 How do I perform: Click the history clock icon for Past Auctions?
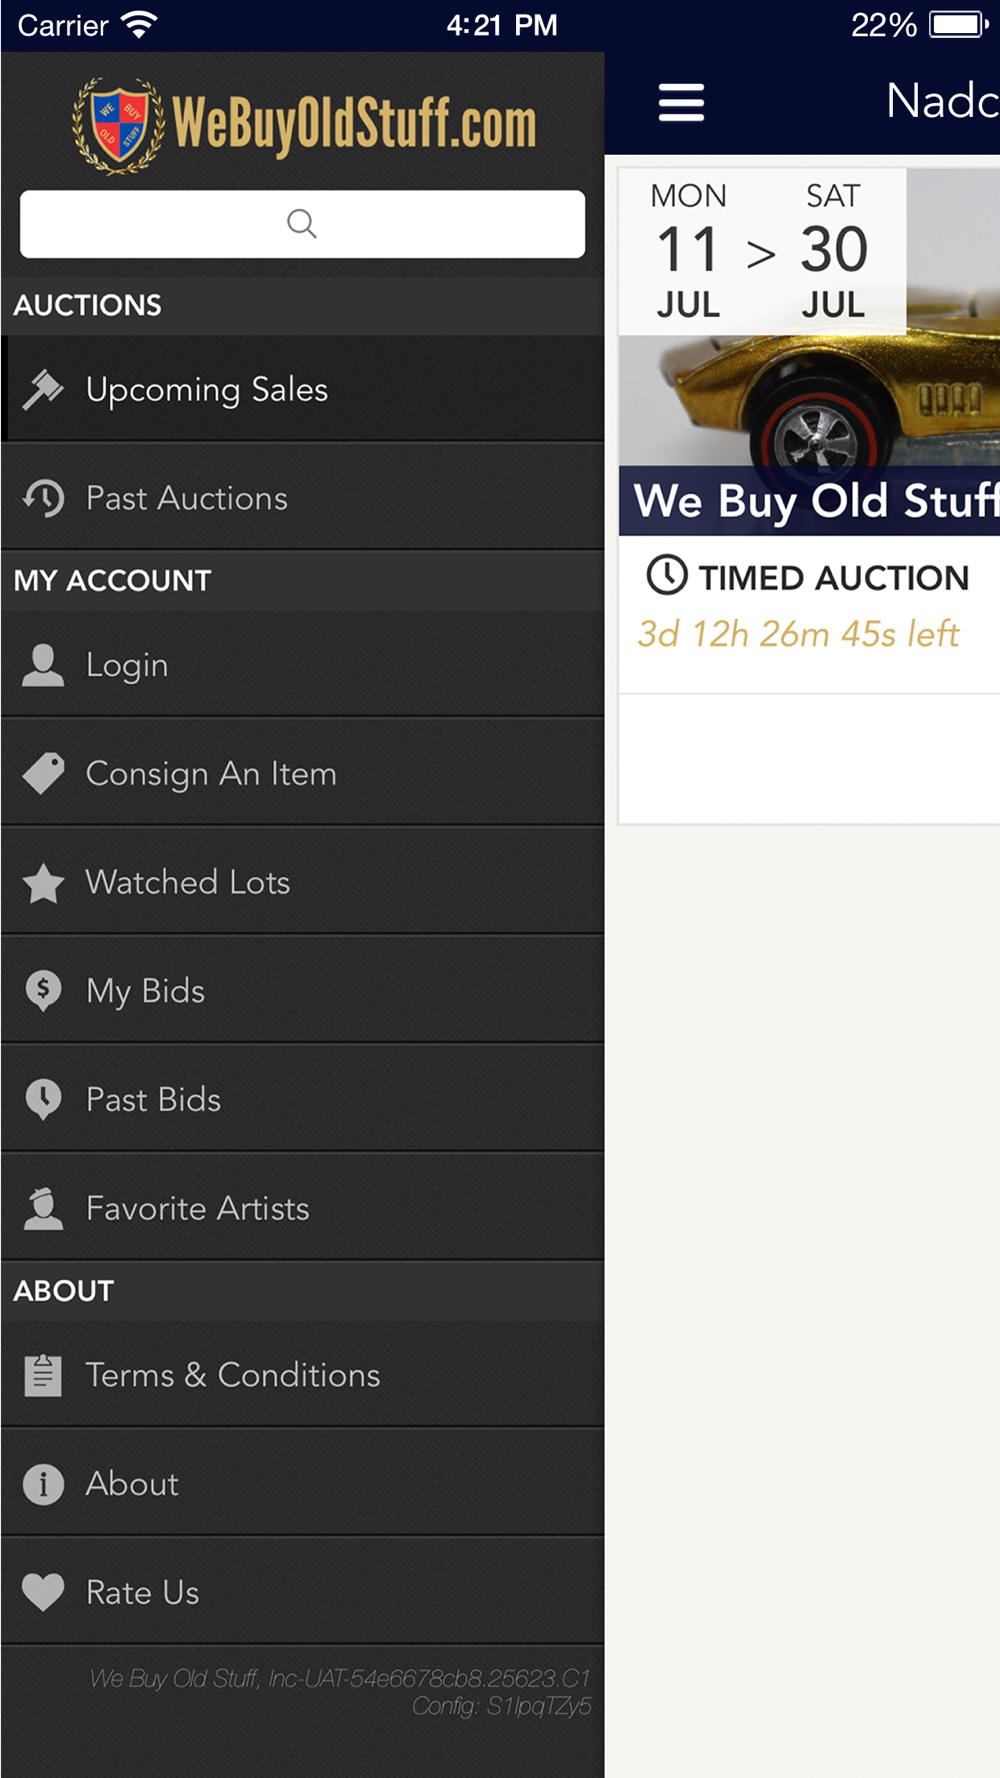[x=43, y=498]
